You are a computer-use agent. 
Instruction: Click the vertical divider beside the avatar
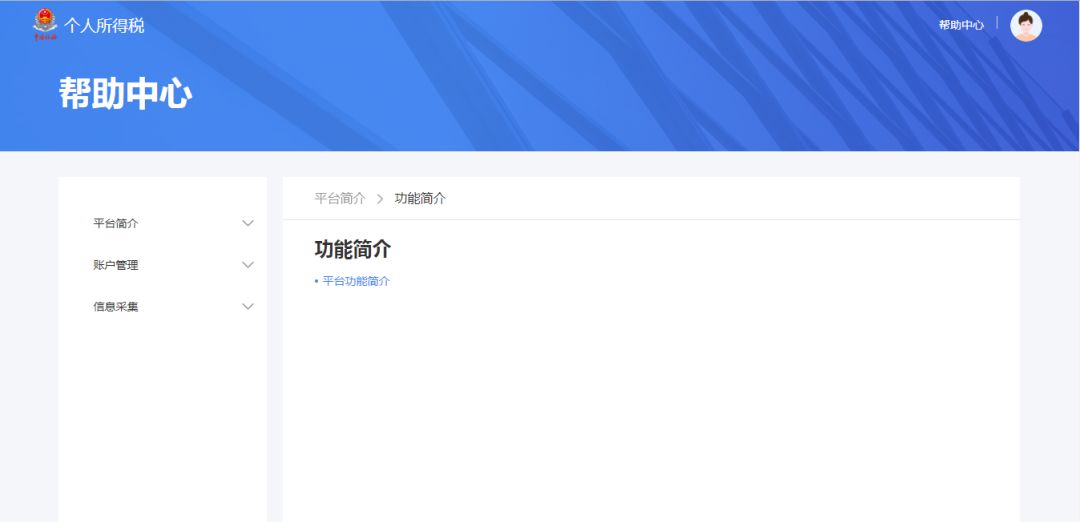pos(997,23)
